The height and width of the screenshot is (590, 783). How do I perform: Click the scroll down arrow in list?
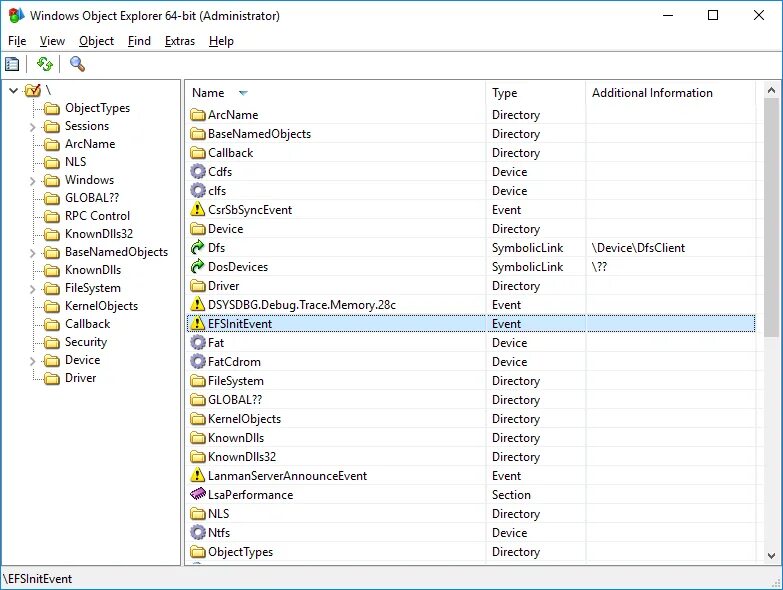[771, 555]
